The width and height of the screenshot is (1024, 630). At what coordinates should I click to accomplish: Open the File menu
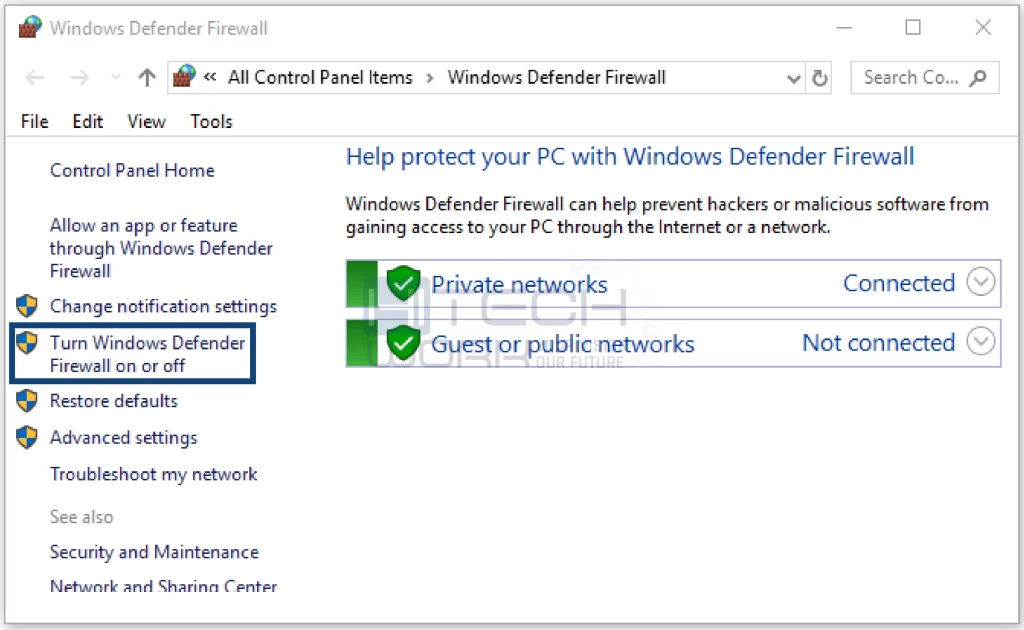(x=35, y=121)
